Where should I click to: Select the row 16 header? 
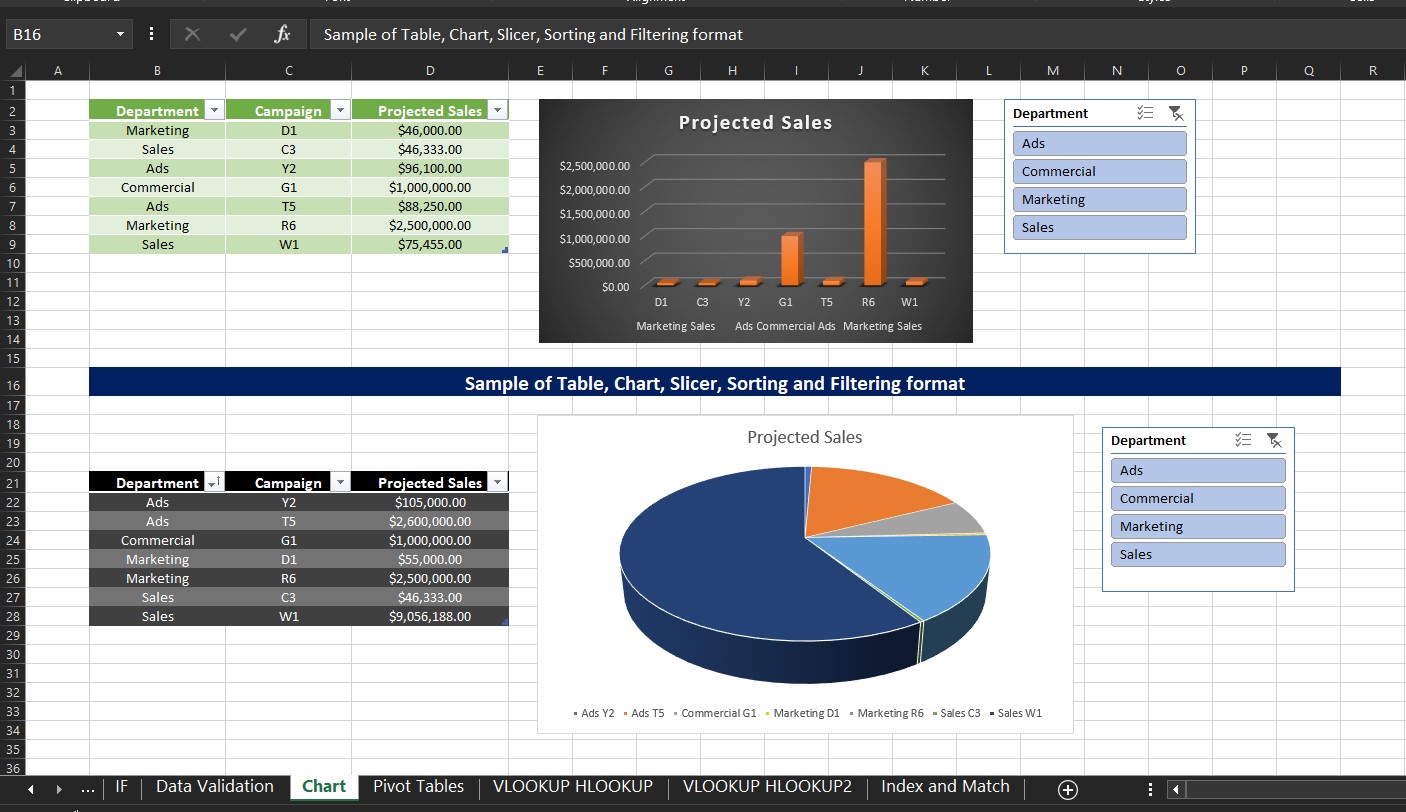coord(14,385)
